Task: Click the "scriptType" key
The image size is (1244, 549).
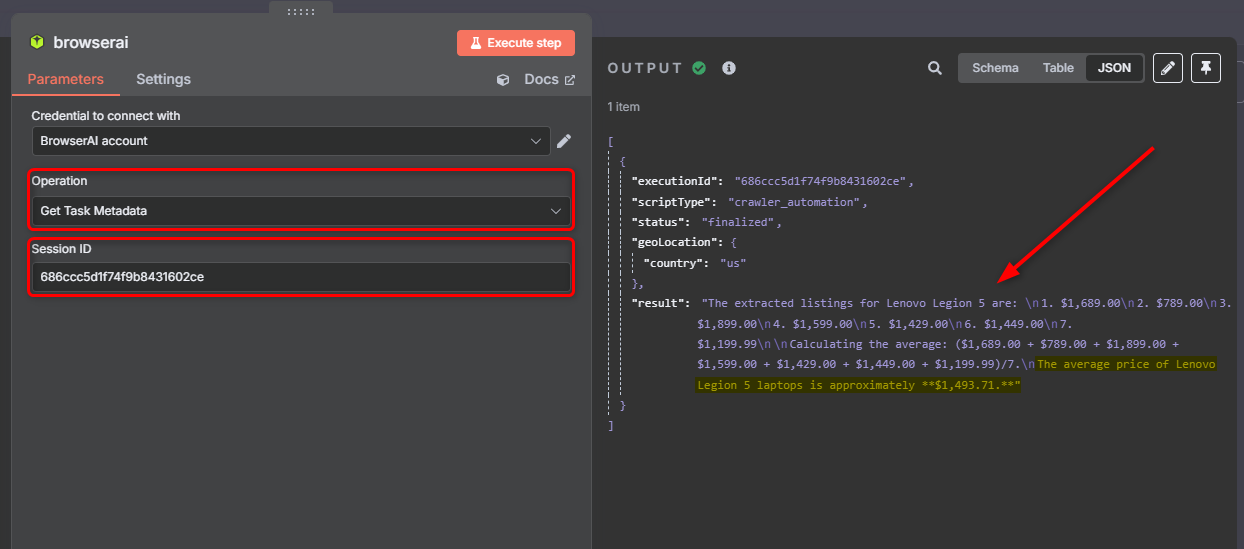Action: [x=672, y=202]
